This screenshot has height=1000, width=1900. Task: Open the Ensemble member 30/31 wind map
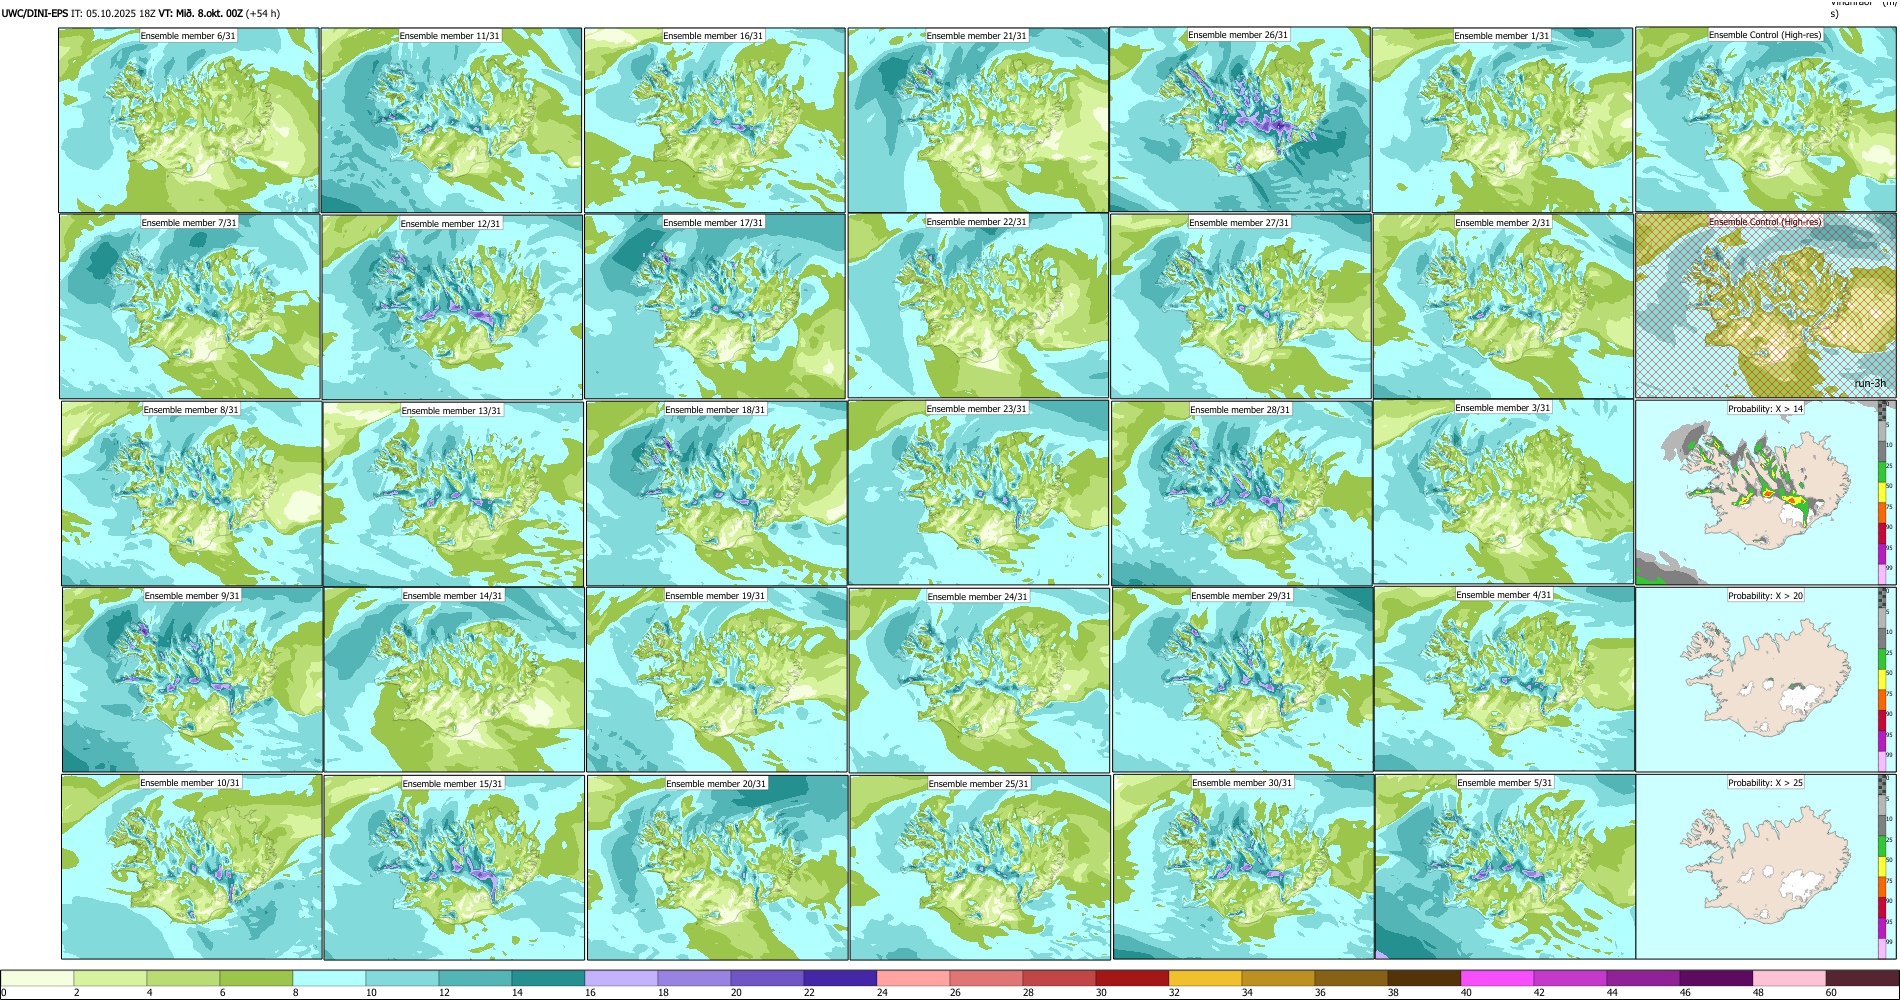pos(1243,868)
